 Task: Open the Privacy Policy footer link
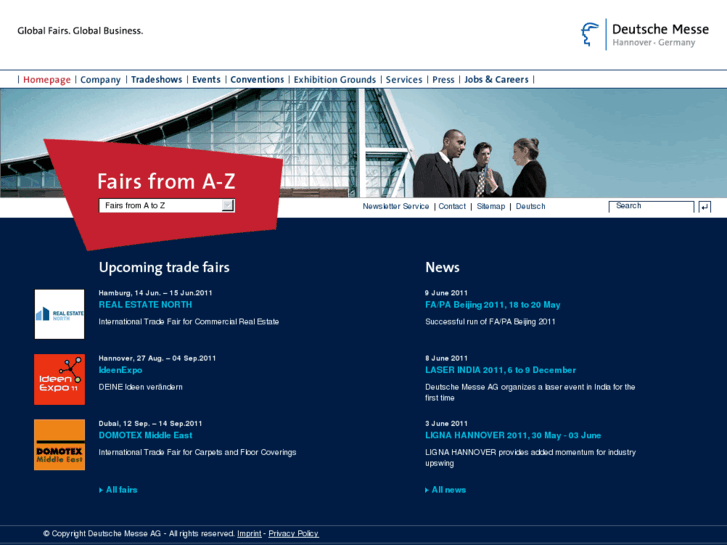pyautogui.click(x=293, y=533)
